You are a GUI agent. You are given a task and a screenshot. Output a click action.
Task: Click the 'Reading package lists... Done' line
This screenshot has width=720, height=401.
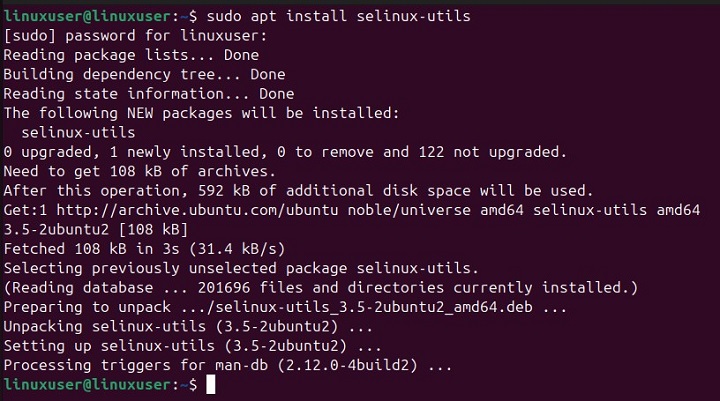[130, 55]
